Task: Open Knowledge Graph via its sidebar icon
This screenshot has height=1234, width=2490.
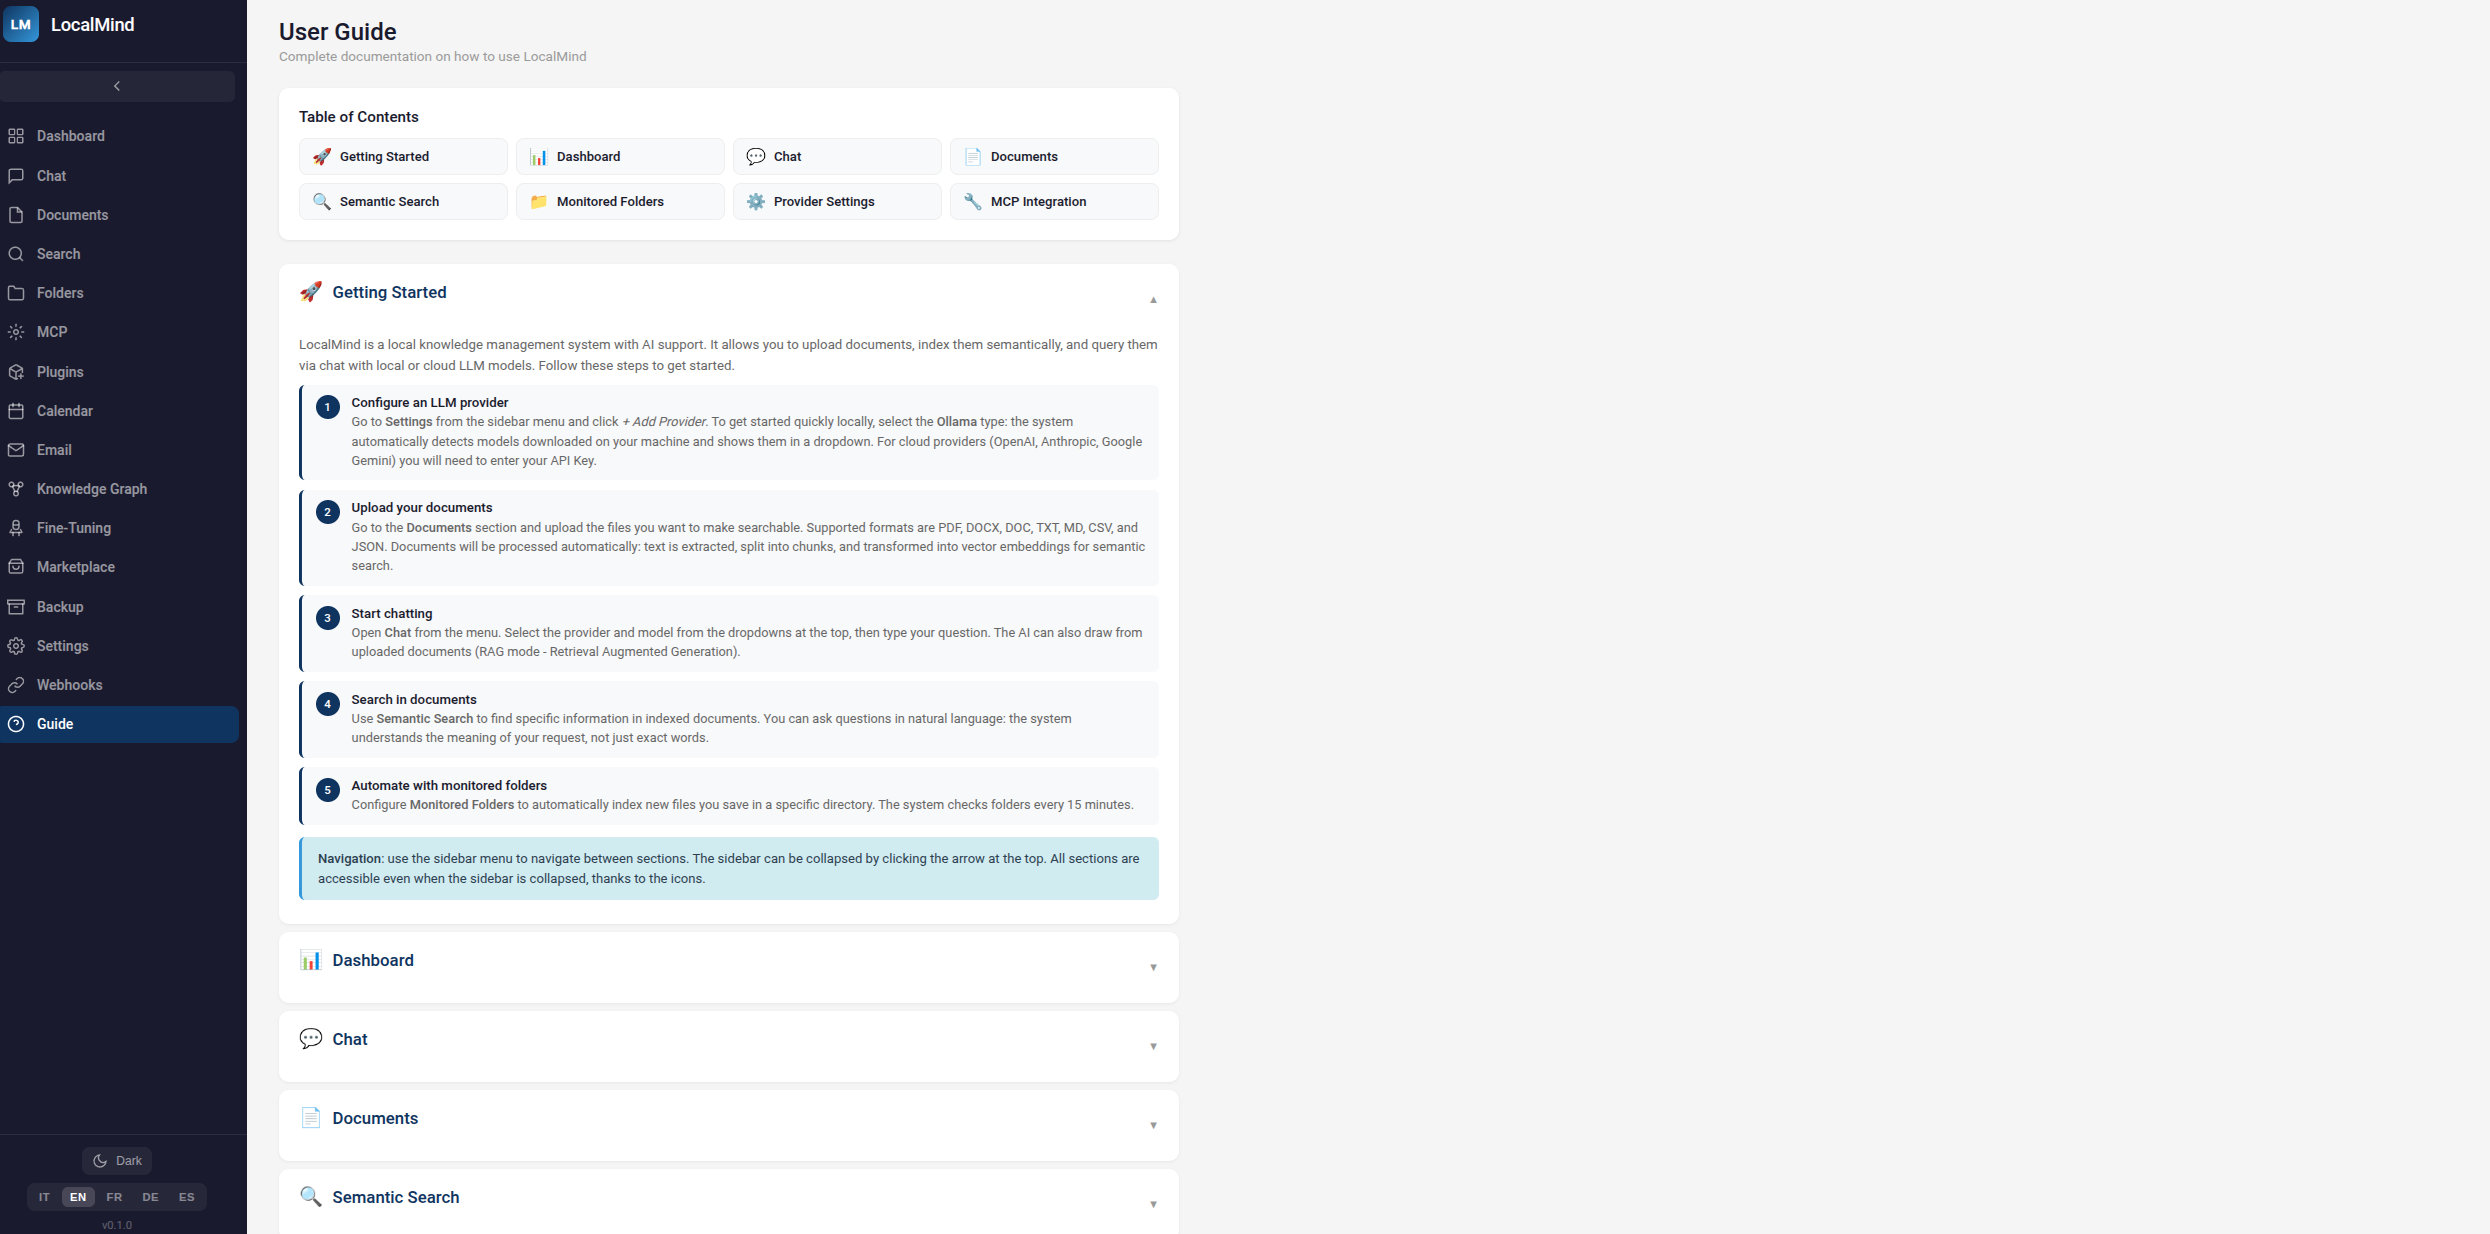Action: (16, 489)
